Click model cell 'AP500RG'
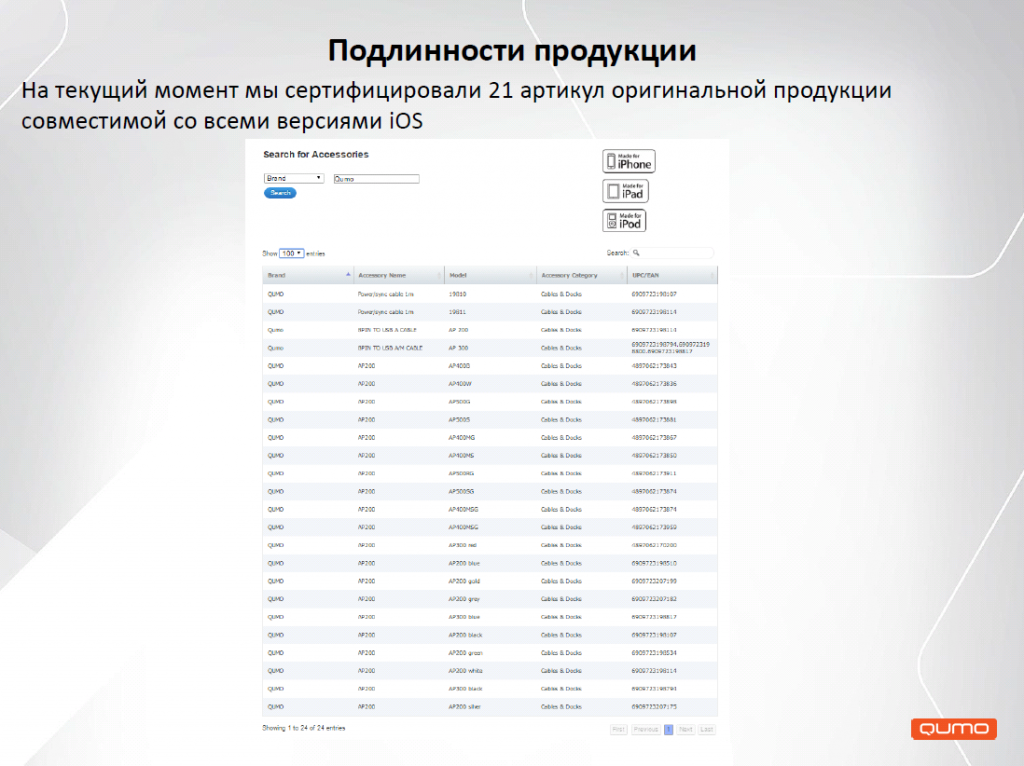The image size is (1024, 766). coord(461,473)
